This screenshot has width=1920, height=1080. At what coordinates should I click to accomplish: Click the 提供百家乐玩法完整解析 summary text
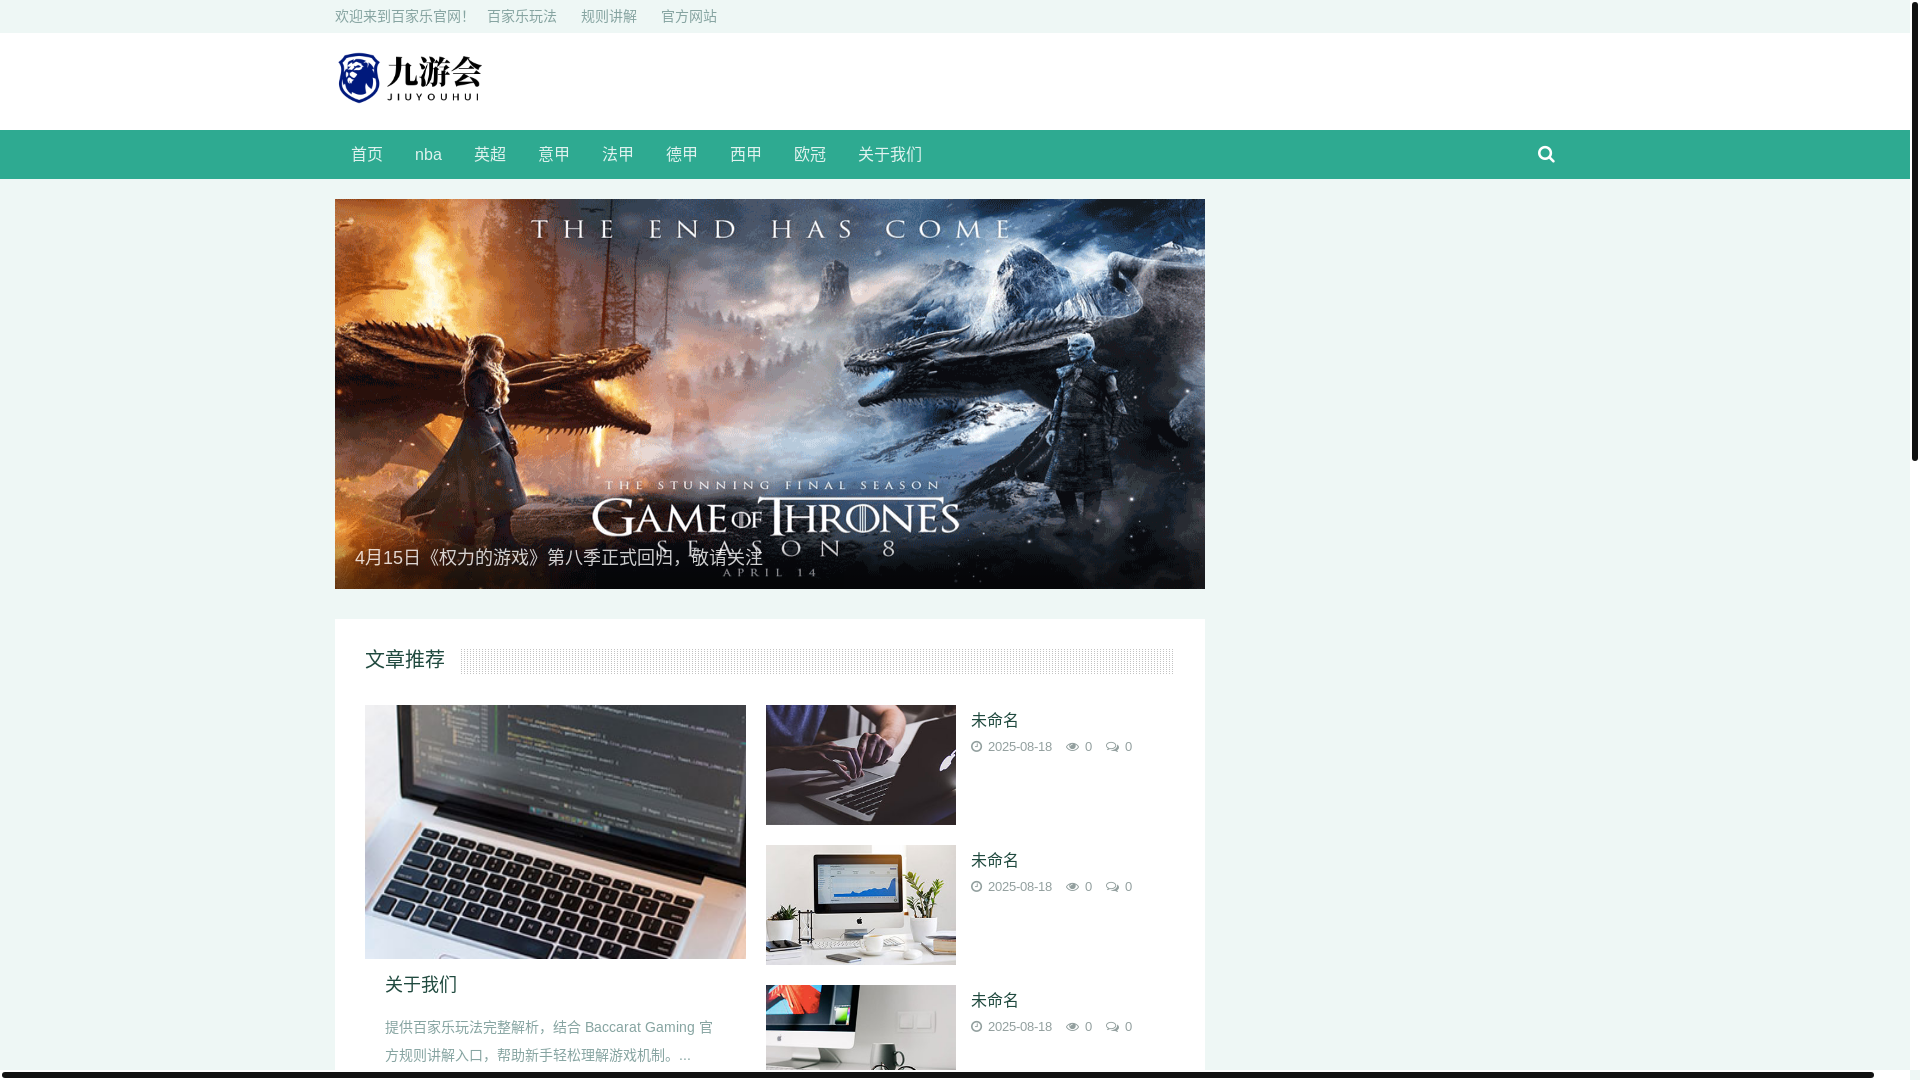click(549, 1041)
